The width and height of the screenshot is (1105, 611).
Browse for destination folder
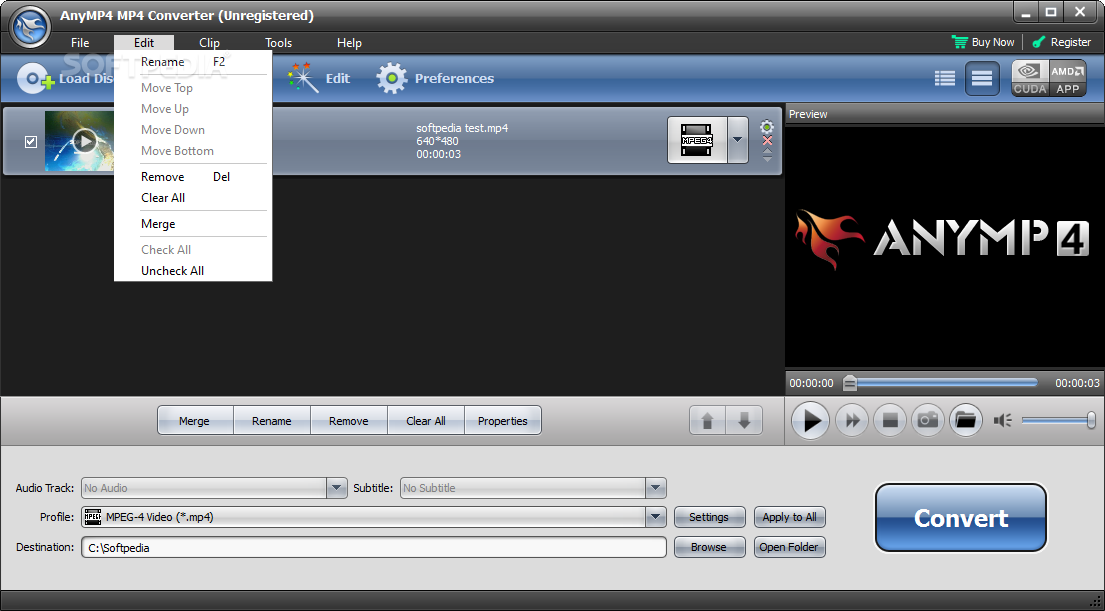tap(709, 547)
